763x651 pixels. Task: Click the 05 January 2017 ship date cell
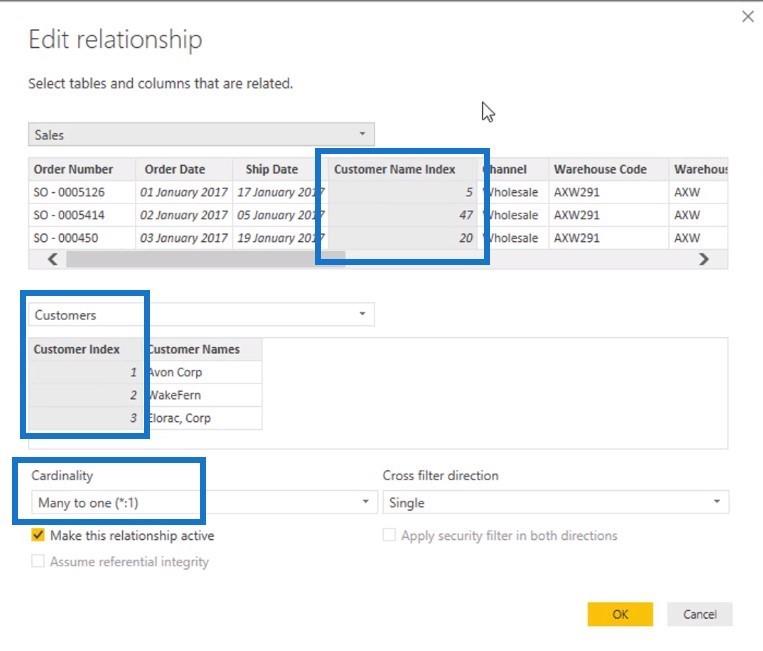click(279, 215)
